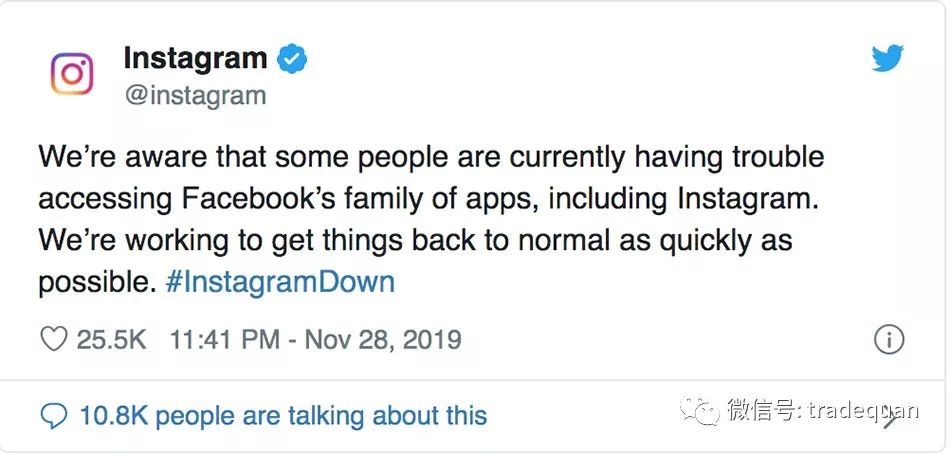950x453 pixels.
Task: Like the tweet with the heart icon
Action: click(53, 340)
